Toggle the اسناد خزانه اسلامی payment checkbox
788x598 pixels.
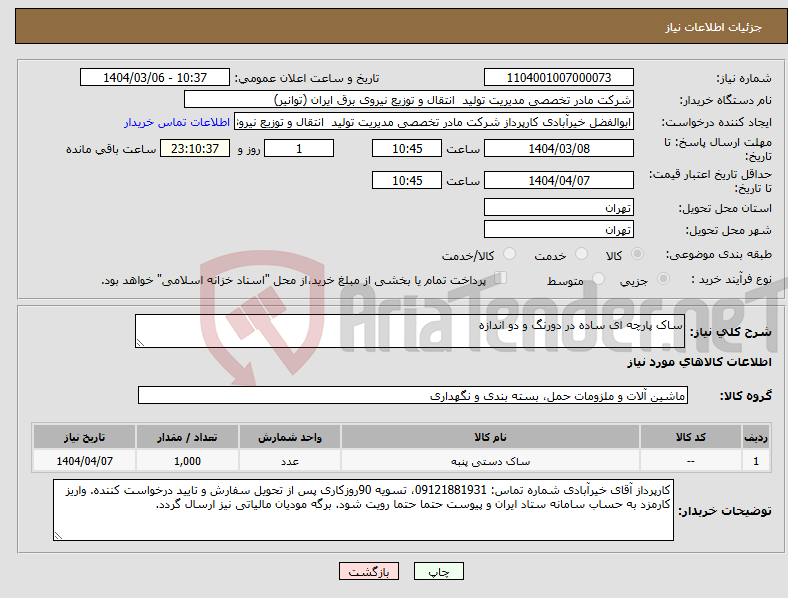click(500, 277)
